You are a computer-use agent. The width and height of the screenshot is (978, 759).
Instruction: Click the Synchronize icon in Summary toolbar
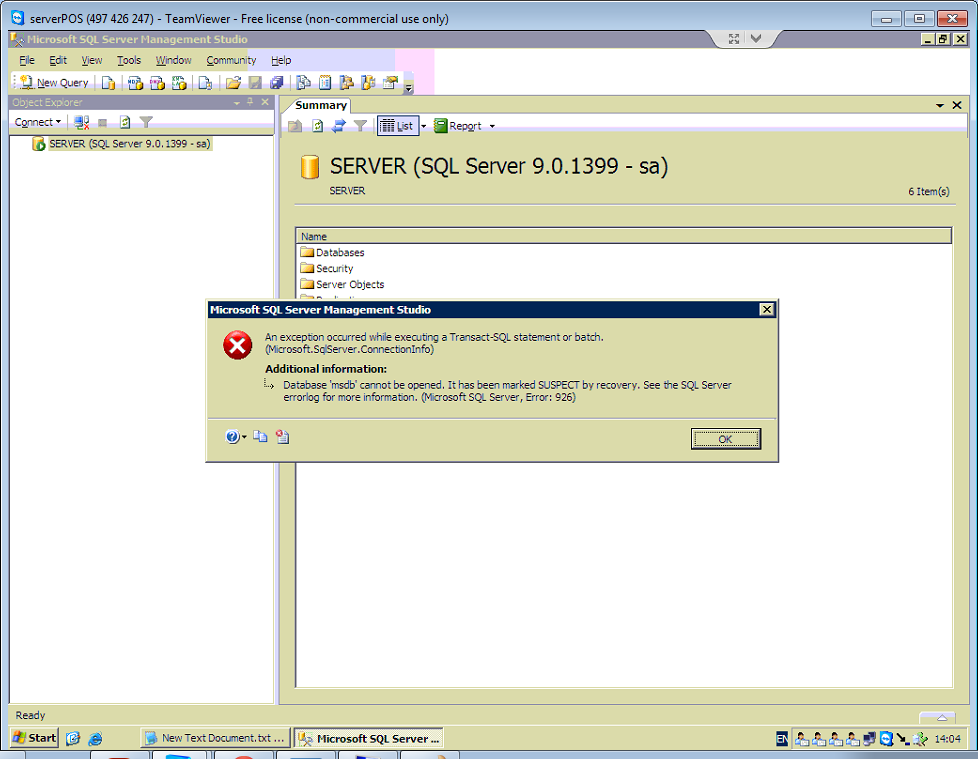[339, 126]
